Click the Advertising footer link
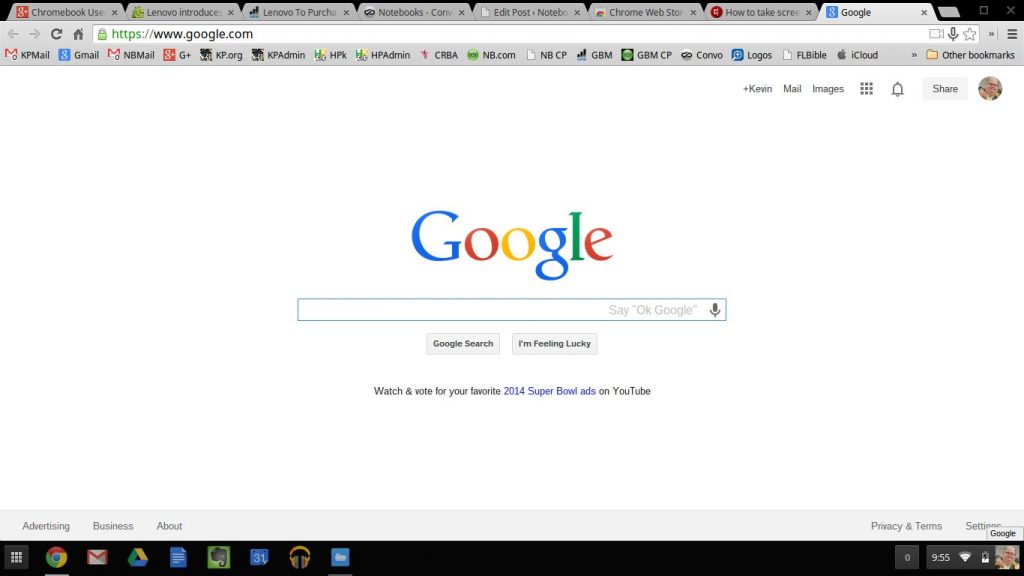The image size is (1024, 576). (x=46, y=526)
